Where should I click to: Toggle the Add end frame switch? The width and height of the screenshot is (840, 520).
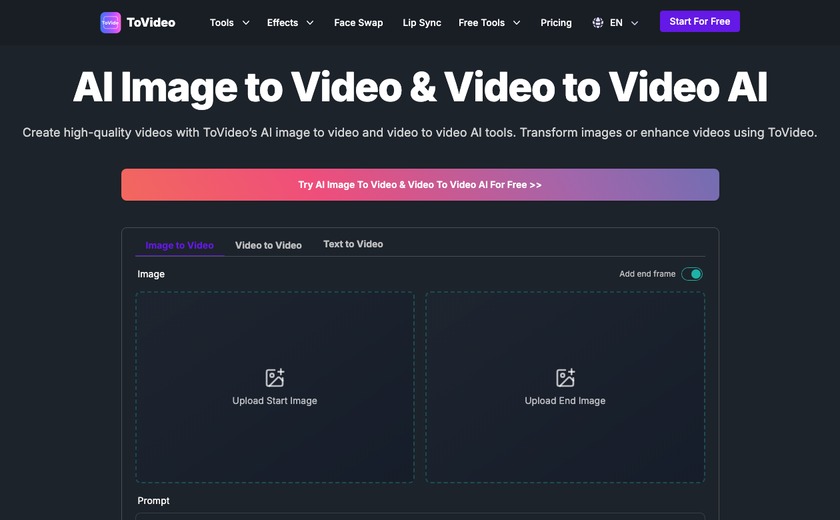(x=692, y=274)
